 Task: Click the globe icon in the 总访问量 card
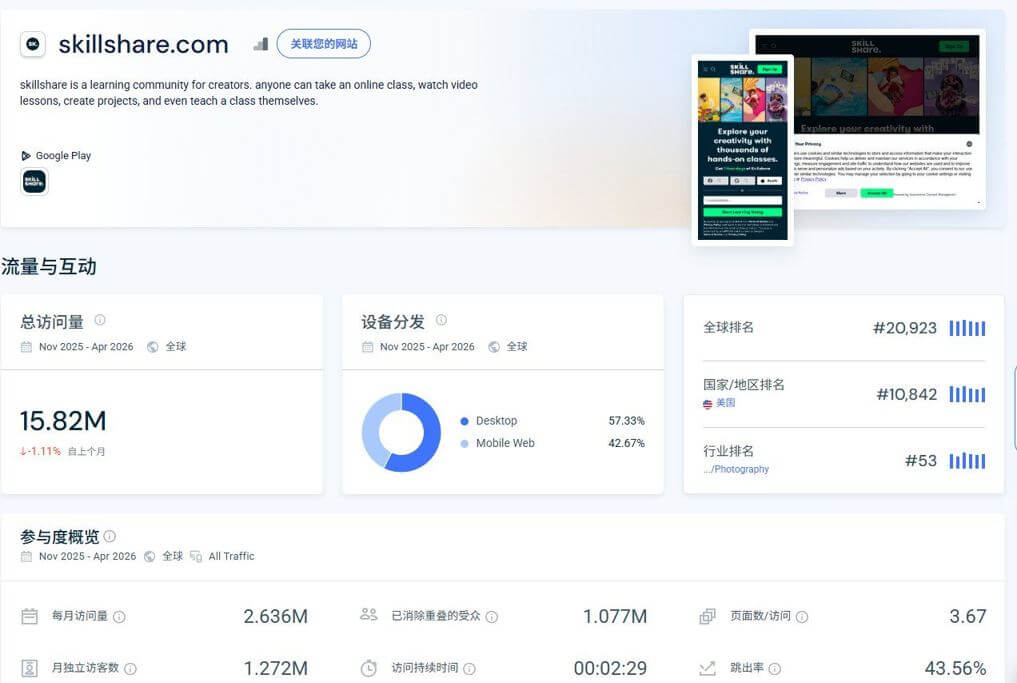pyautogui.click(x=152, y=347)
